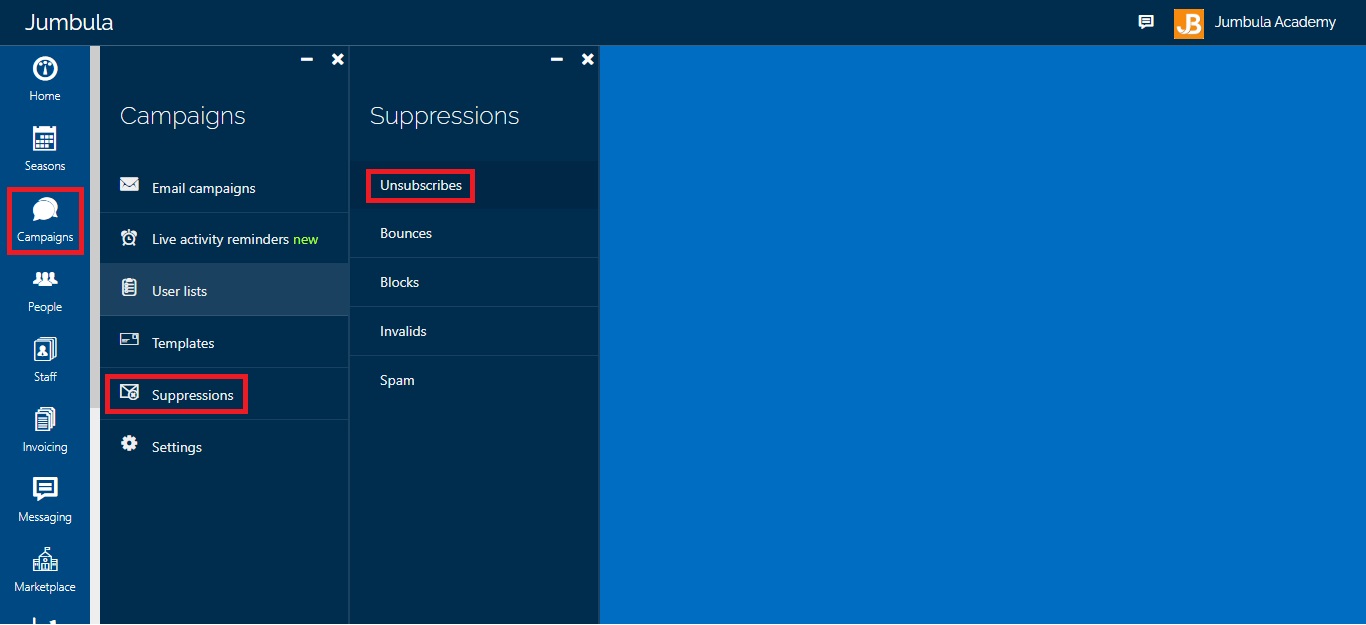1366x625 pixels.
Task: Open Live activity reminders item
Action: click(x=224, y=239)
